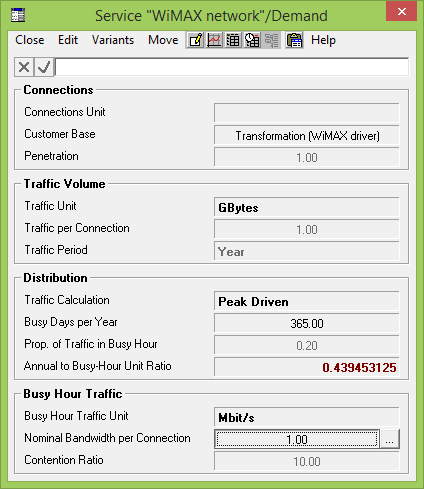
Task: Click the greyed-out tree structure icon
Action: pos(272,40)
